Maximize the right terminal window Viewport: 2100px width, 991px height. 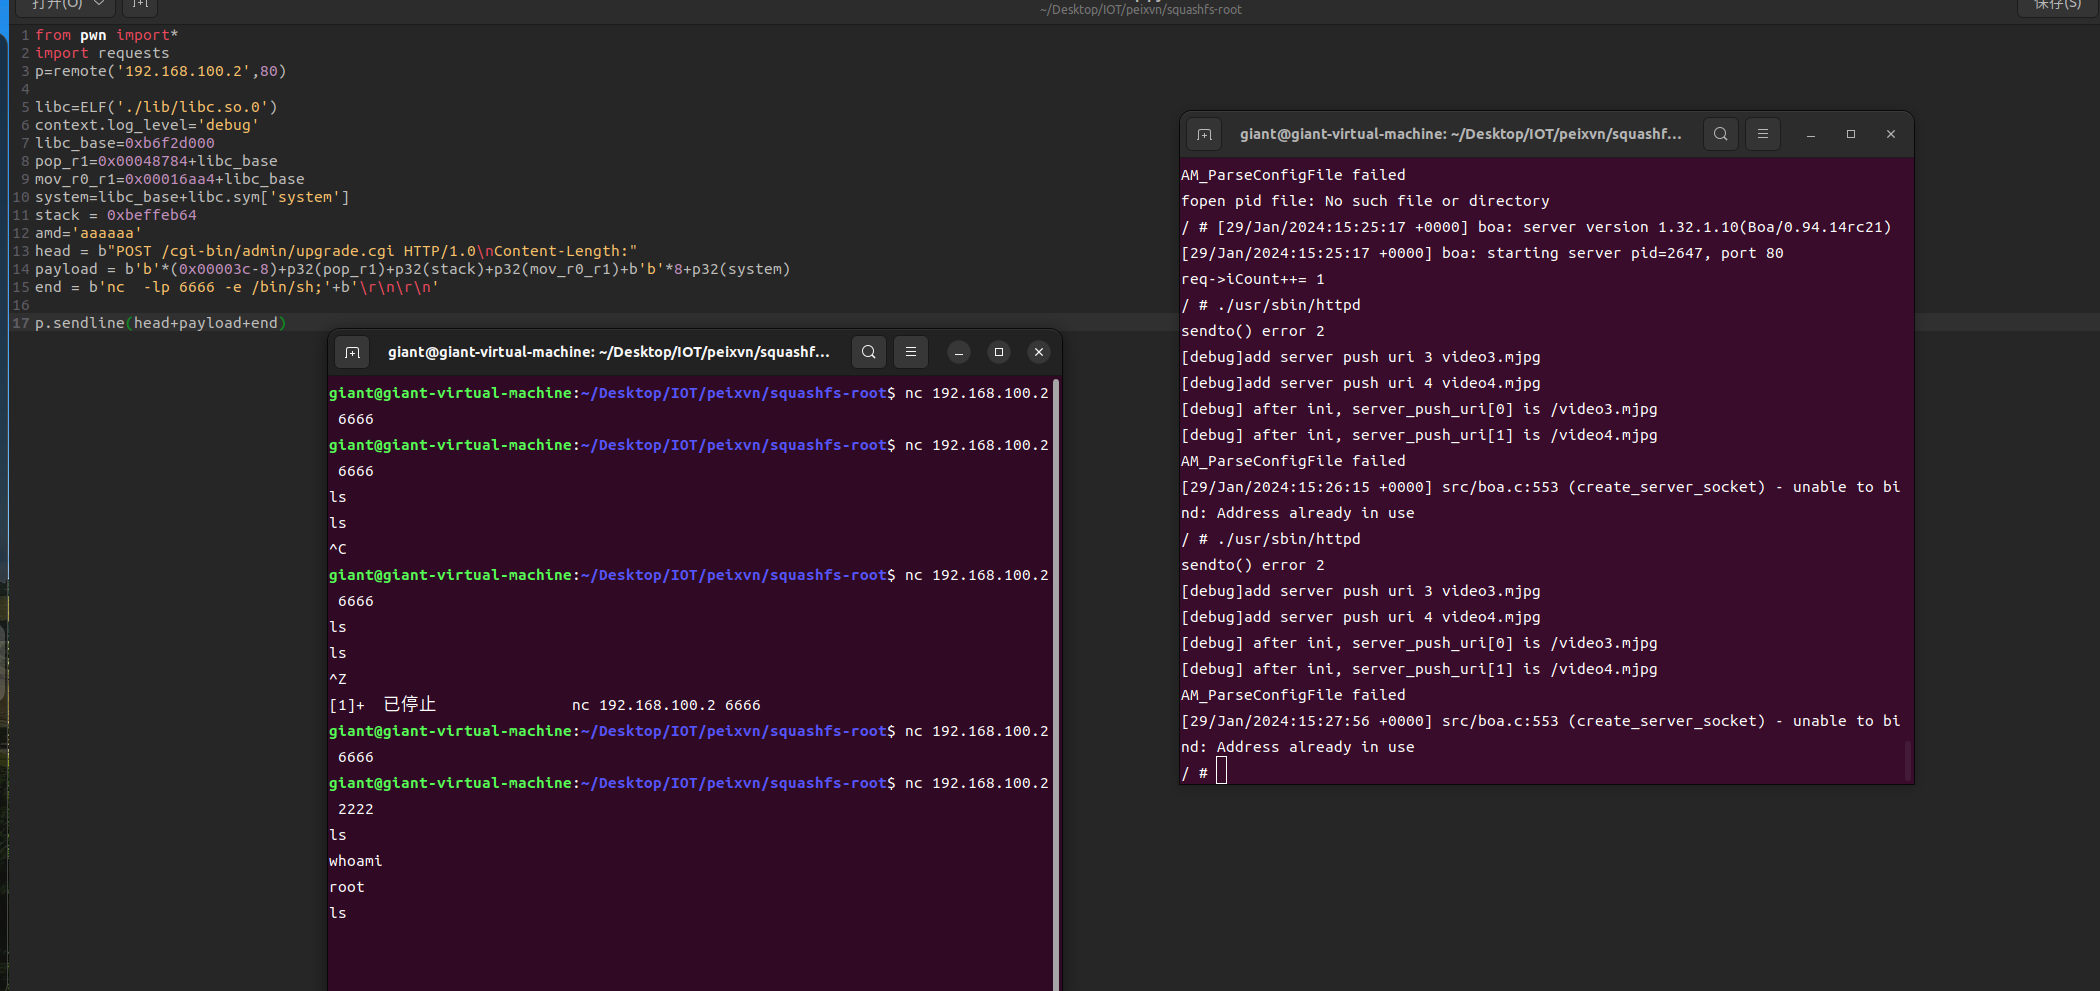pyautogui.click(x=1851, y=134)
